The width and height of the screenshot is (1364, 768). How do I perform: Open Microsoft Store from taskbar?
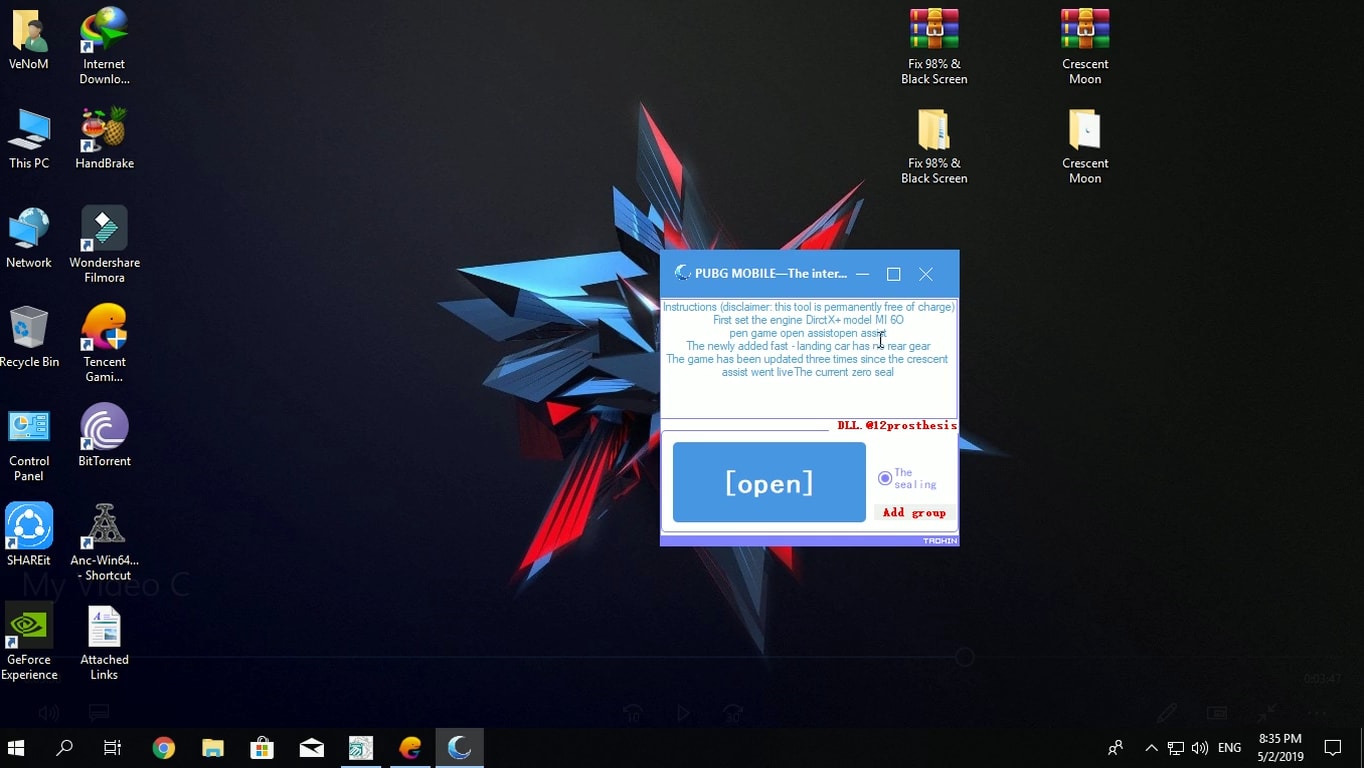tap(262, 748)
